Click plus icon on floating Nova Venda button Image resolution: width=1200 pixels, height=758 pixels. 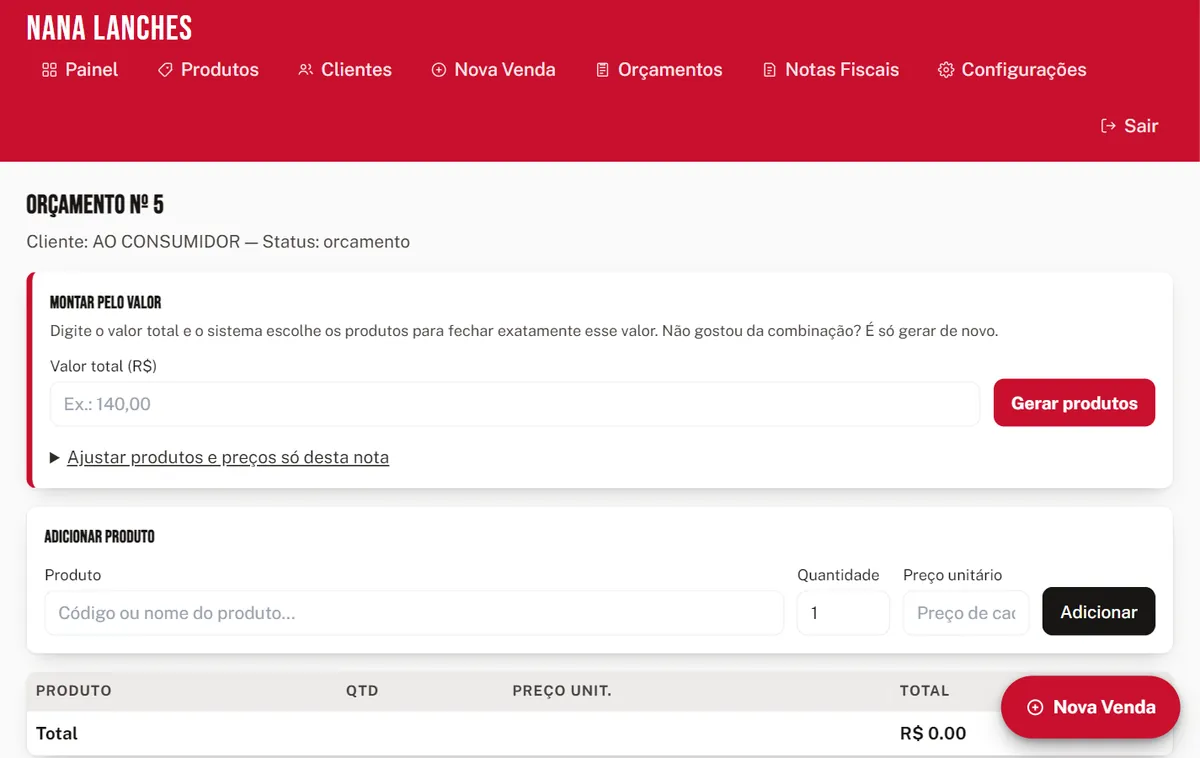tap(1035, 707)
